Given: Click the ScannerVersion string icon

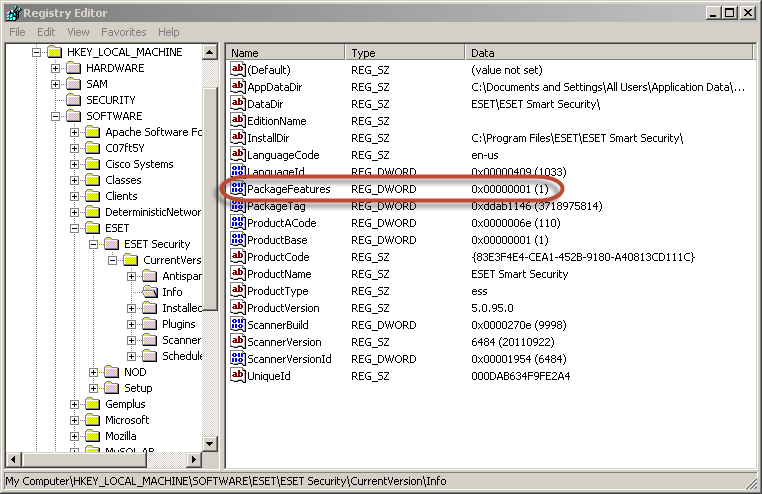Looking at the screenshot, I should [238, 341].
